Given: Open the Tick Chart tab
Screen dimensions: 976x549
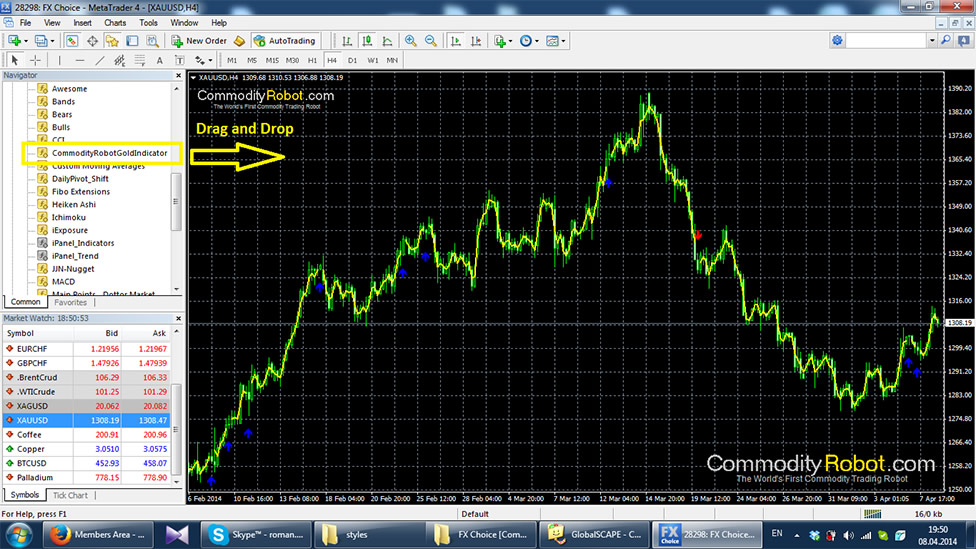Looking at the screenshot, I should pyautogui.click(x=70, y=495).
